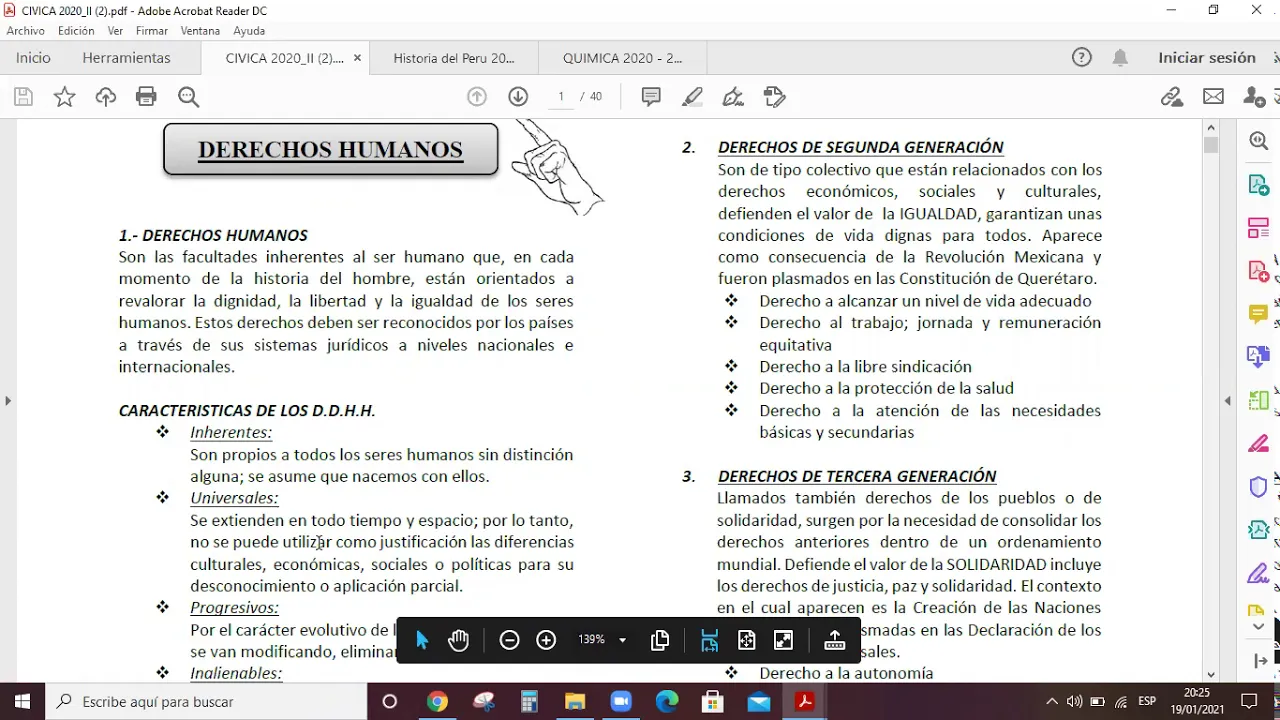
Task: Open Google Chrome from taskbar
Action: coord(437,702)
